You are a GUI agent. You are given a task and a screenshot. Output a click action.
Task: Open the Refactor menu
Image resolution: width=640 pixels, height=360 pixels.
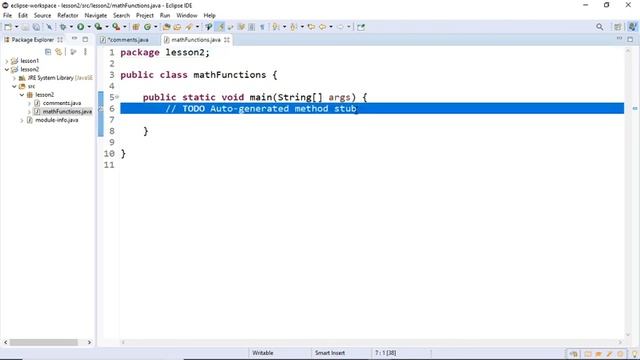pyautogui.click(x=68, y=16)
